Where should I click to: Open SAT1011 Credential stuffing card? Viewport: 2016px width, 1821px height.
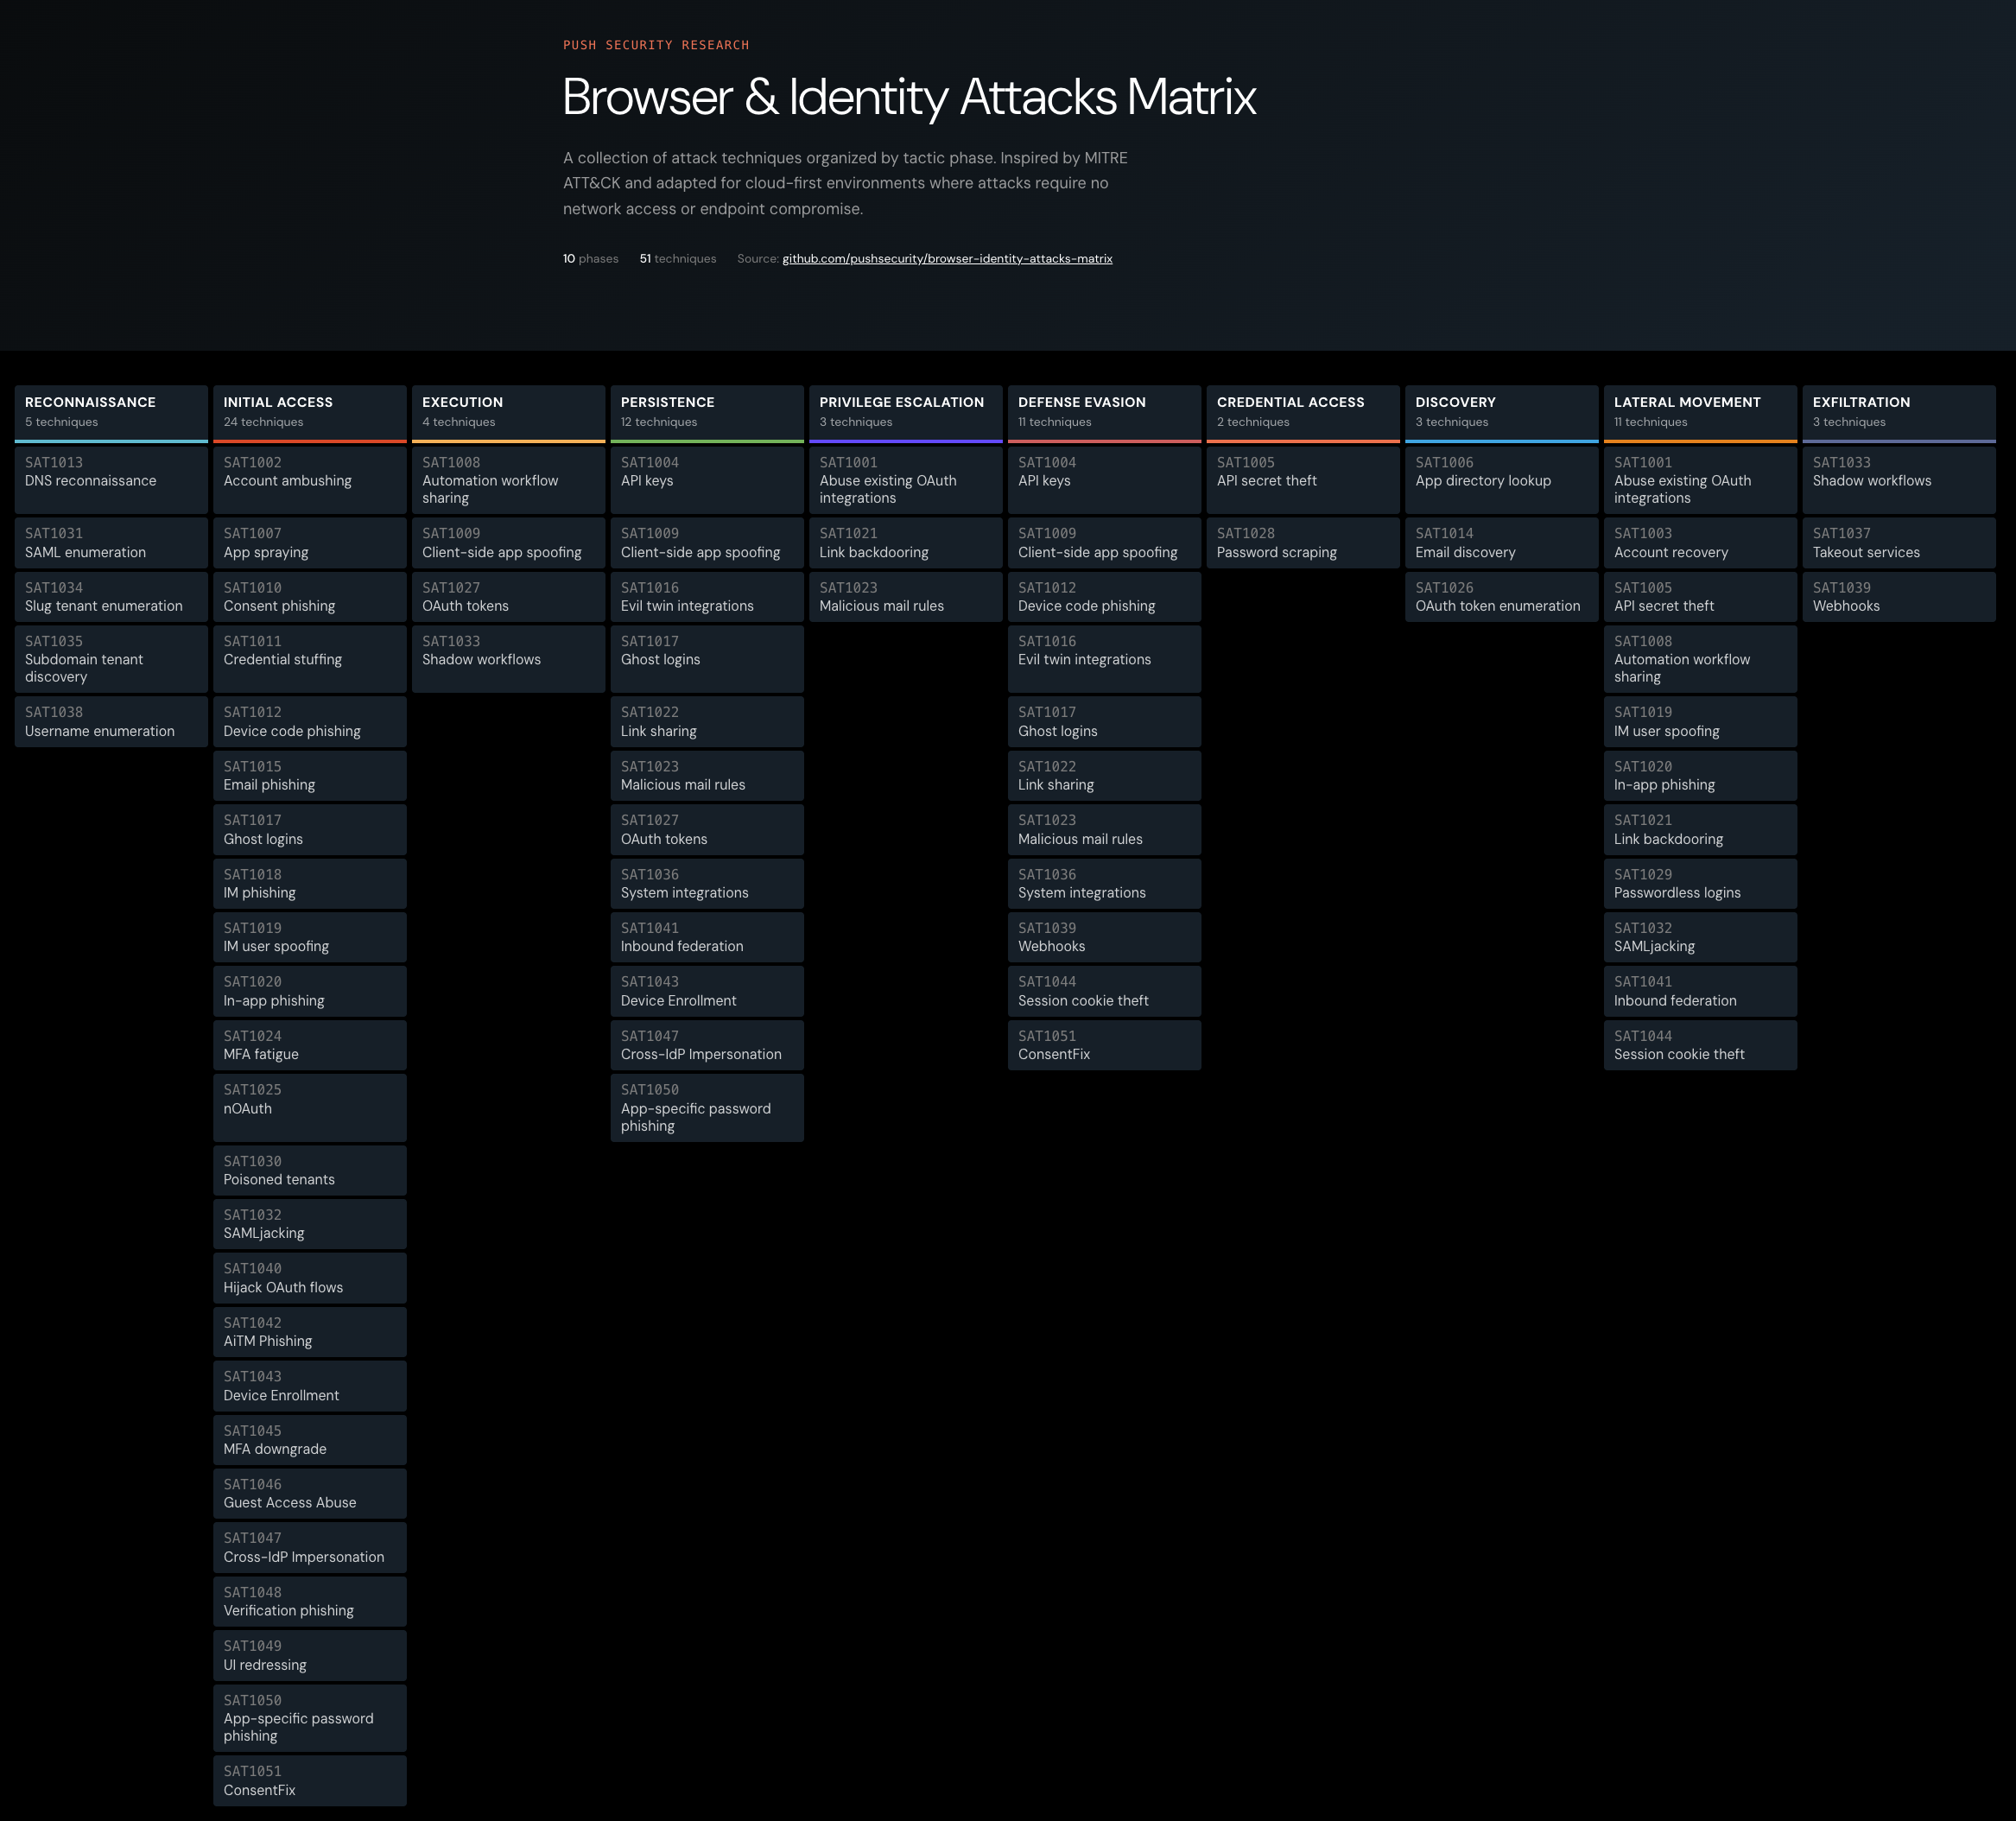(x=310, y=659)
